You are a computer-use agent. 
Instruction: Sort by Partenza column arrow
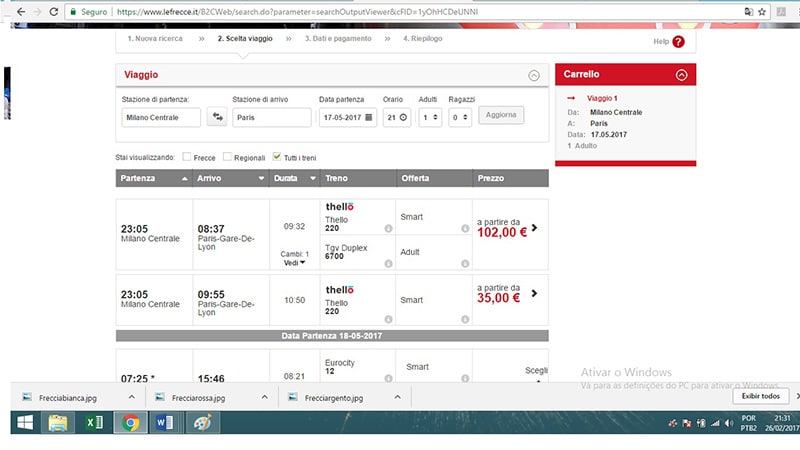click(185, 179)
